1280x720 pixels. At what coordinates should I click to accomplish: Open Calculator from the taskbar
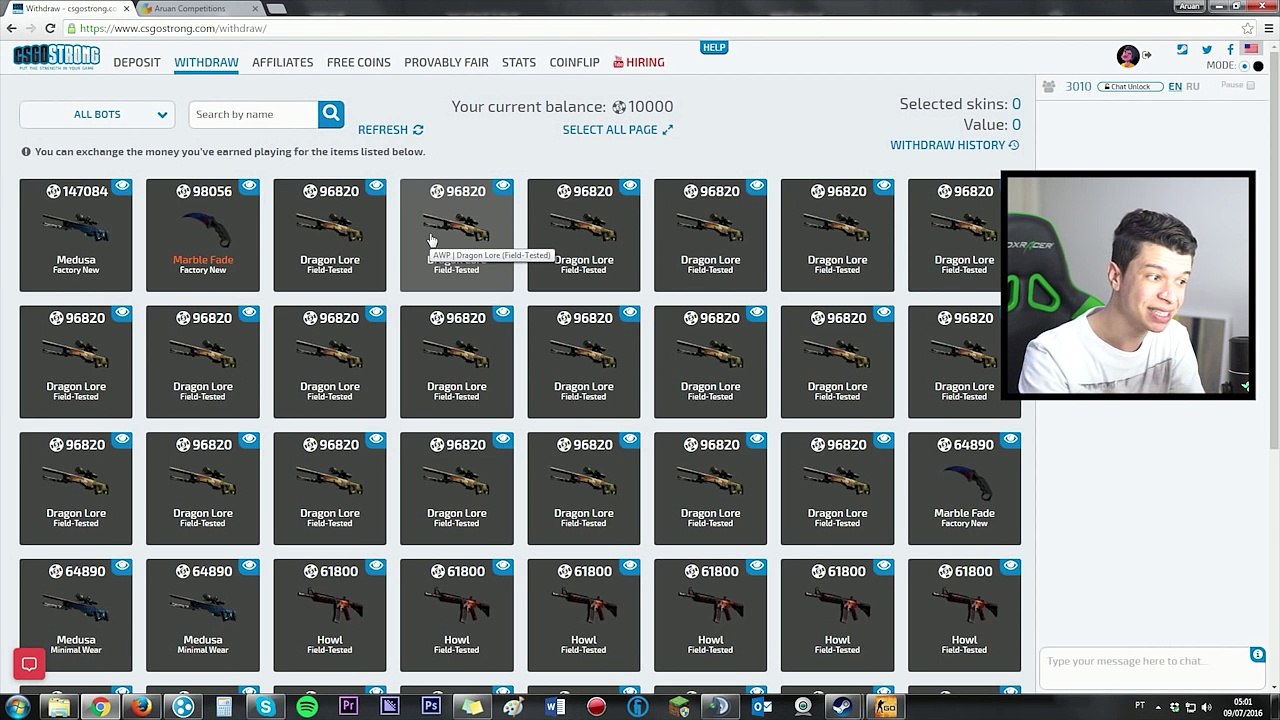coord(224,707)
